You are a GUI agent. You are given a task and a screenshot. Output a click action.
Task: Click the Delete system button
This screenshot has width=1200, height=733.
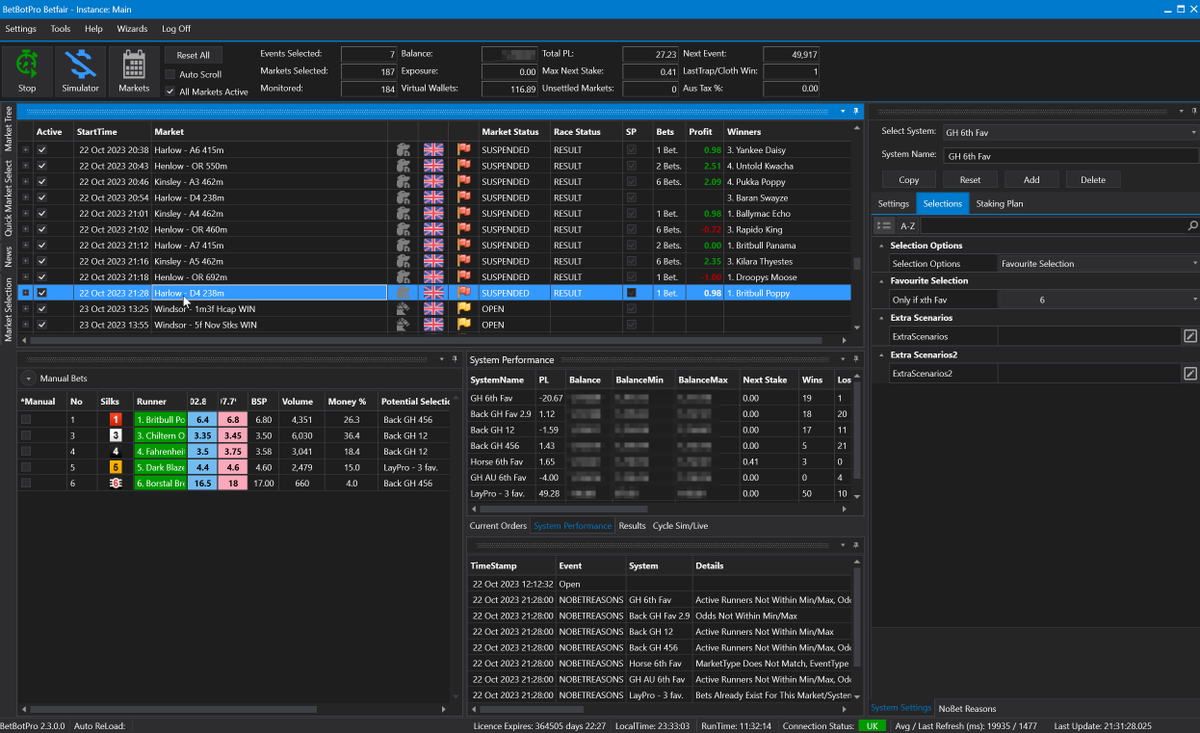(1093, 180)
